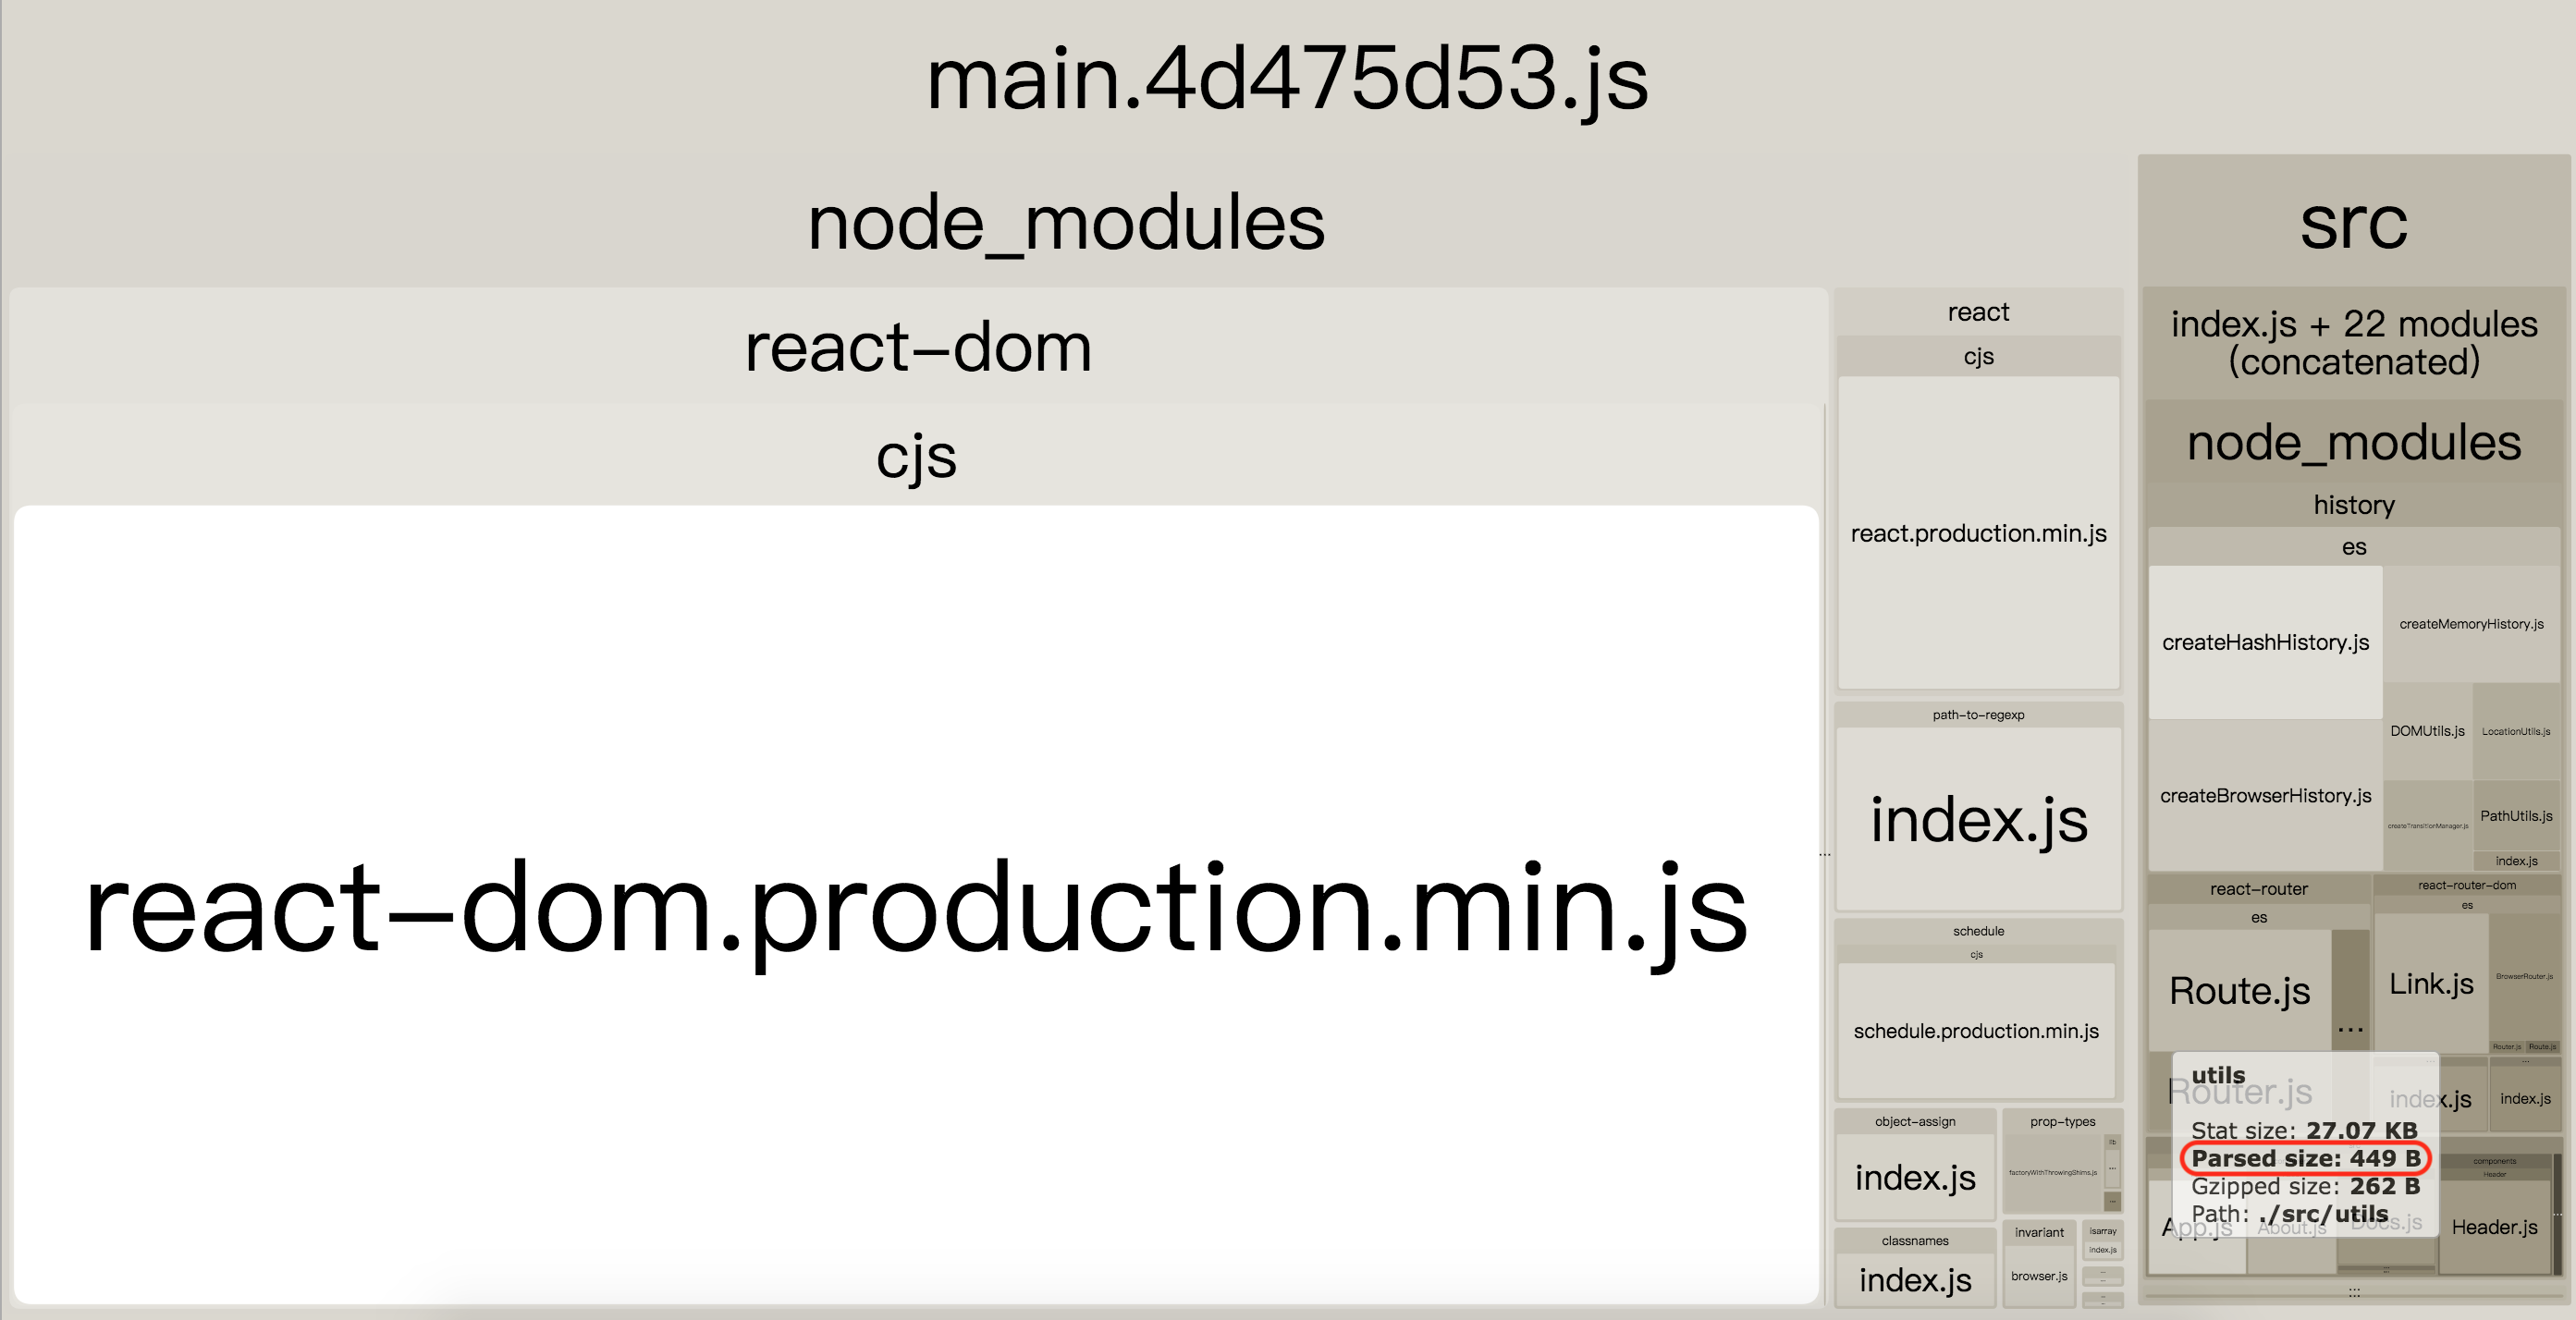
Task: Click the ellipsis block beside Route.js
Action: pyautogui.click(x=2350, y=1029)
